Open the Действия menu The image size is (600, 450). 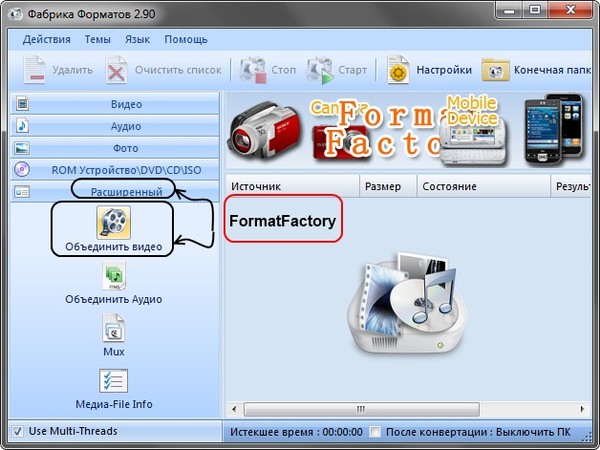click(x=46, y=39)
